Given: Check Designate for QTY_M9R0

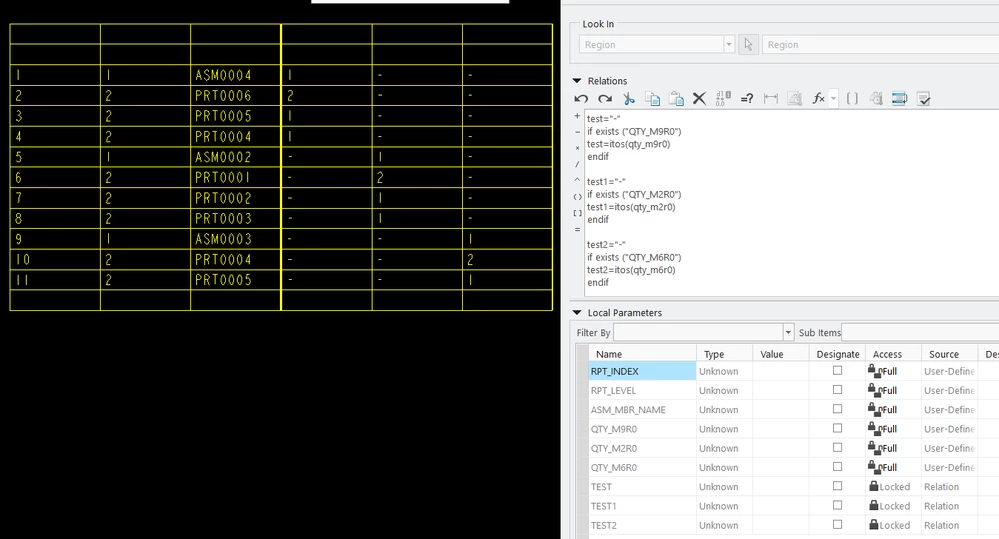Looking at the screenshot, I should point(837,428).
